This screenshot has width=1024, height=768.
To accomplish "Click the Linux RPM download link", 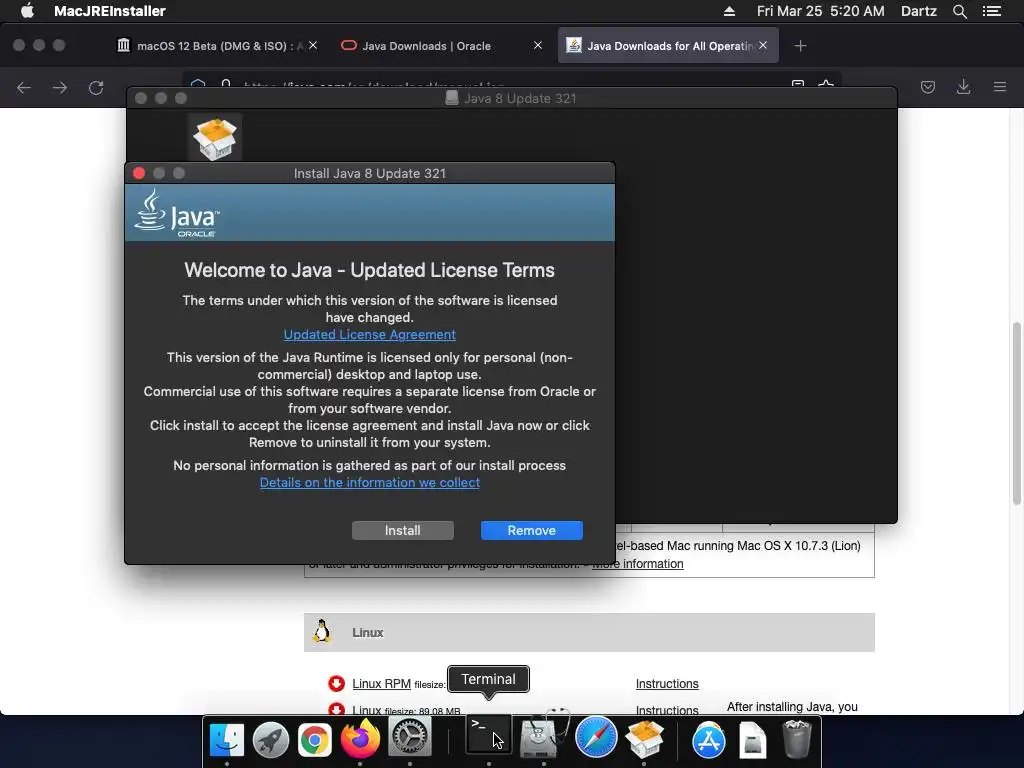I will click(x=381, y=683).
